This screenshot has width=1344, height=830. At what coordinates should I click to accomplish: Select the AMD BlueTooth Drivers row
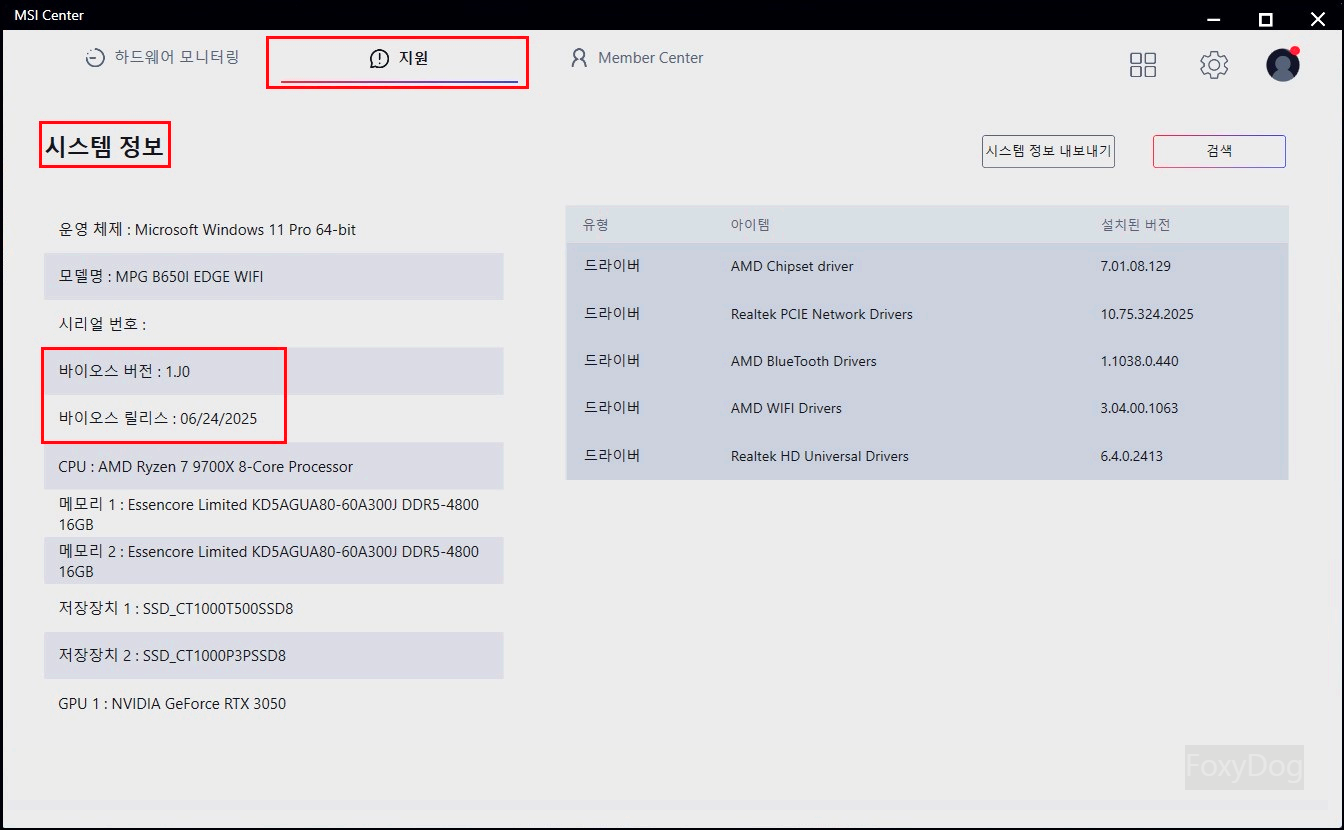tap(927, 361)
